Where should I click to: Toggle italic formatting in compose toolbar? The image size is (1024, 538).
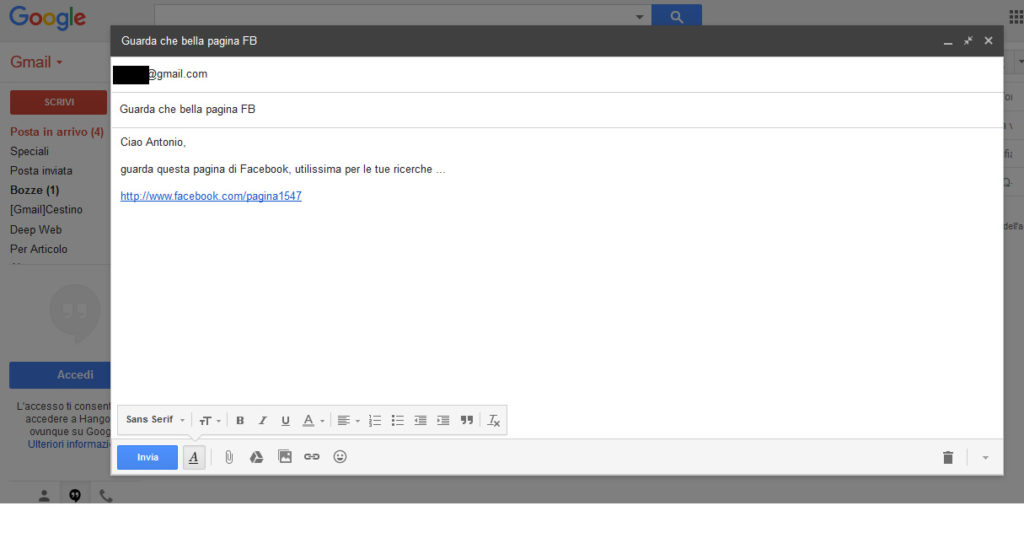(x=263, y=420)
